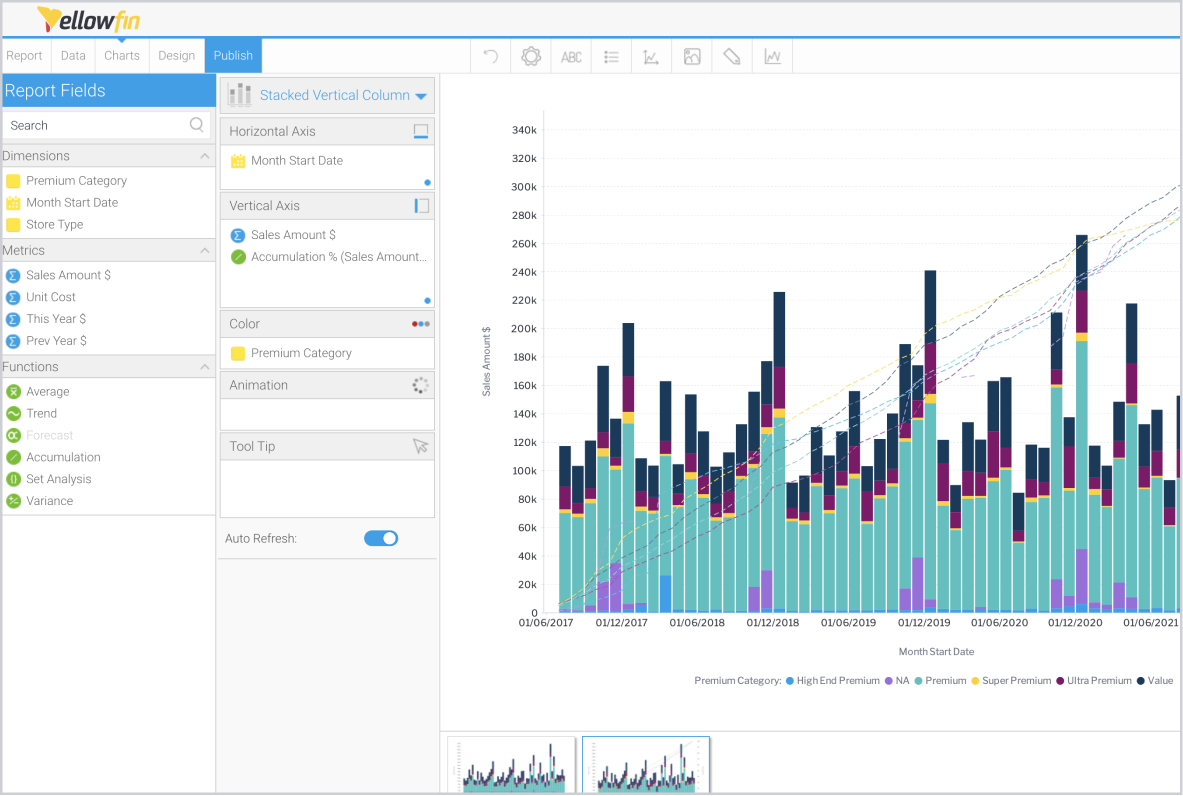Open background image settings icon

(x=692, y=57)
